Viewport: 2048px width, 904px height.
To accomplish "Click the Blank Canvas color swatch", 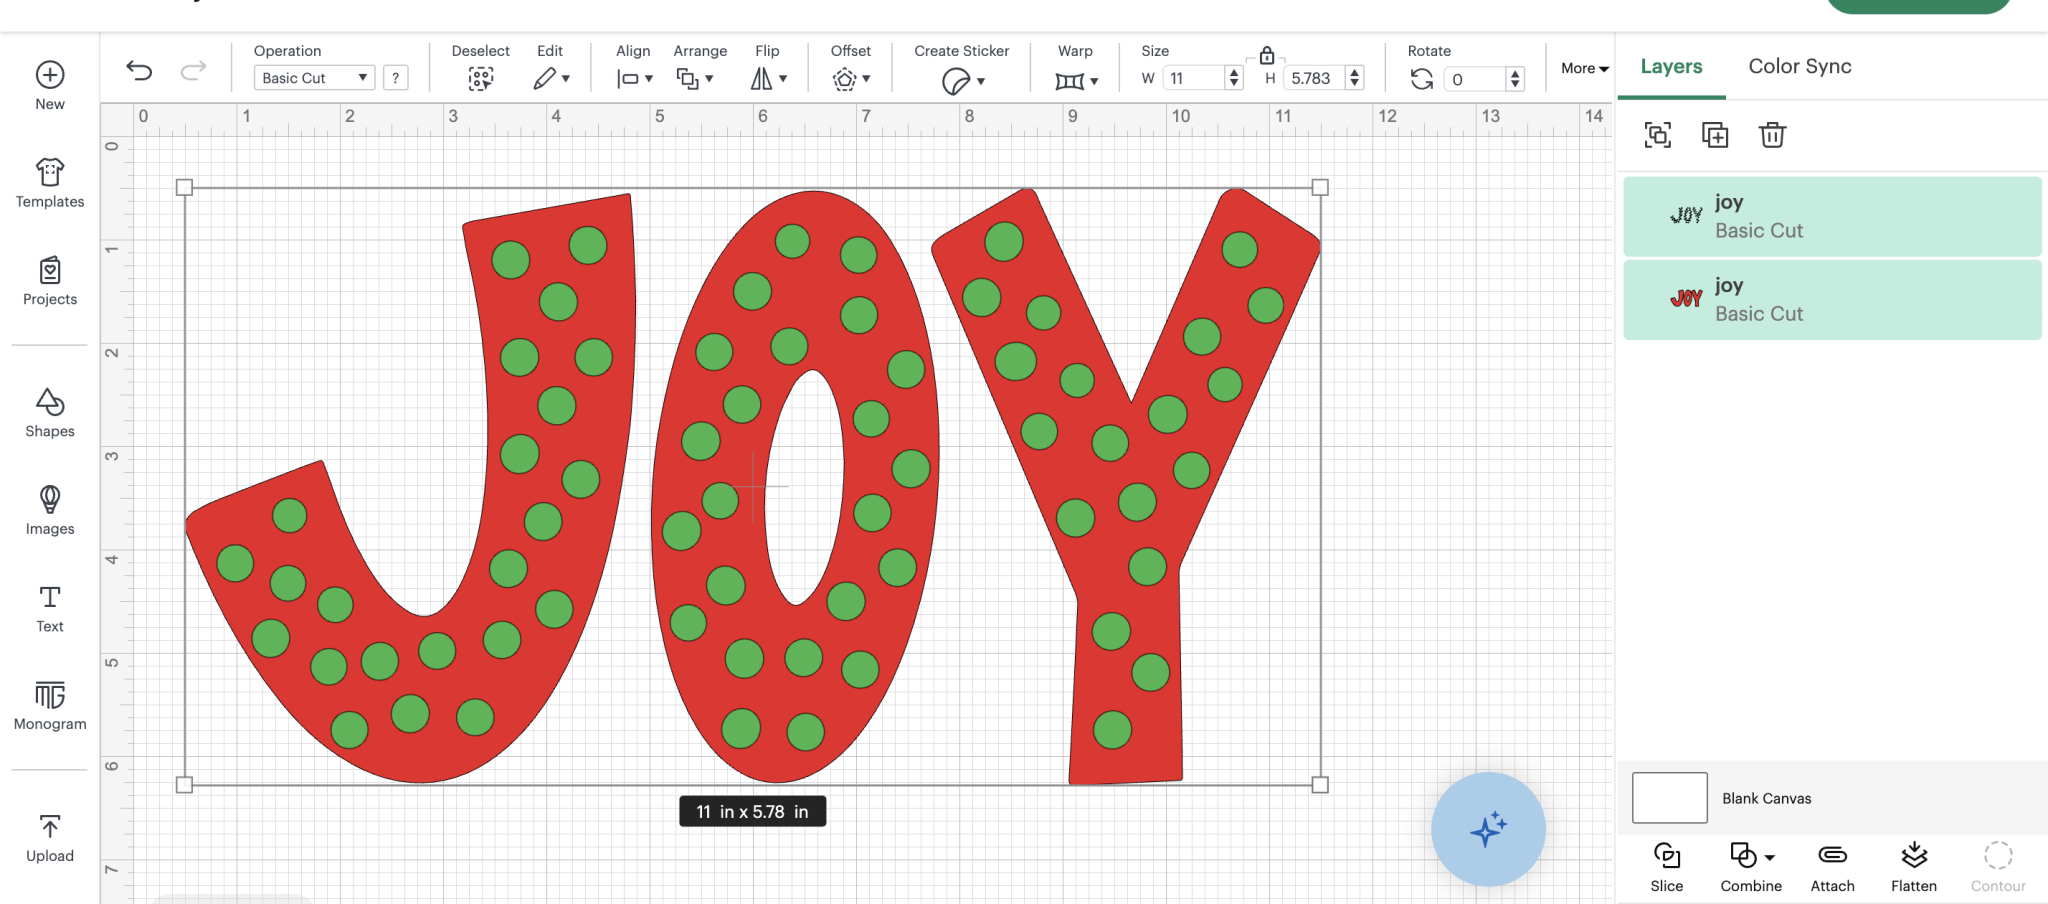I will [x=1668, y=797].
